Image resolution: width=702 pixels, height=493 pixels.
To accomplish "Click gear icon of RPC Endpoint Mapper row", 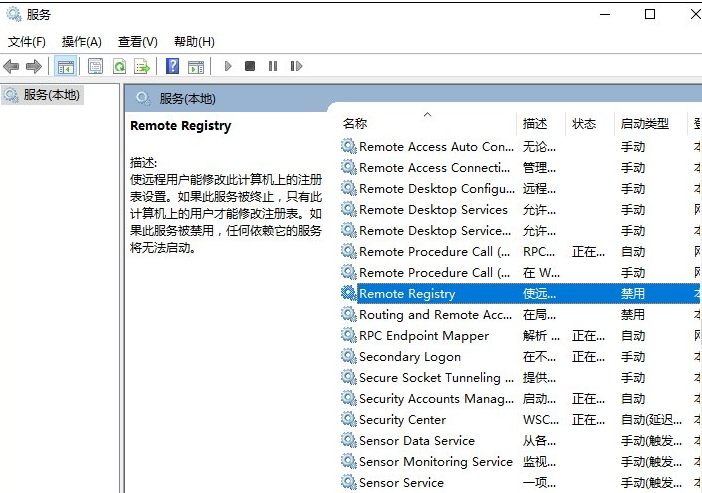I will click(x=348, y=334).
